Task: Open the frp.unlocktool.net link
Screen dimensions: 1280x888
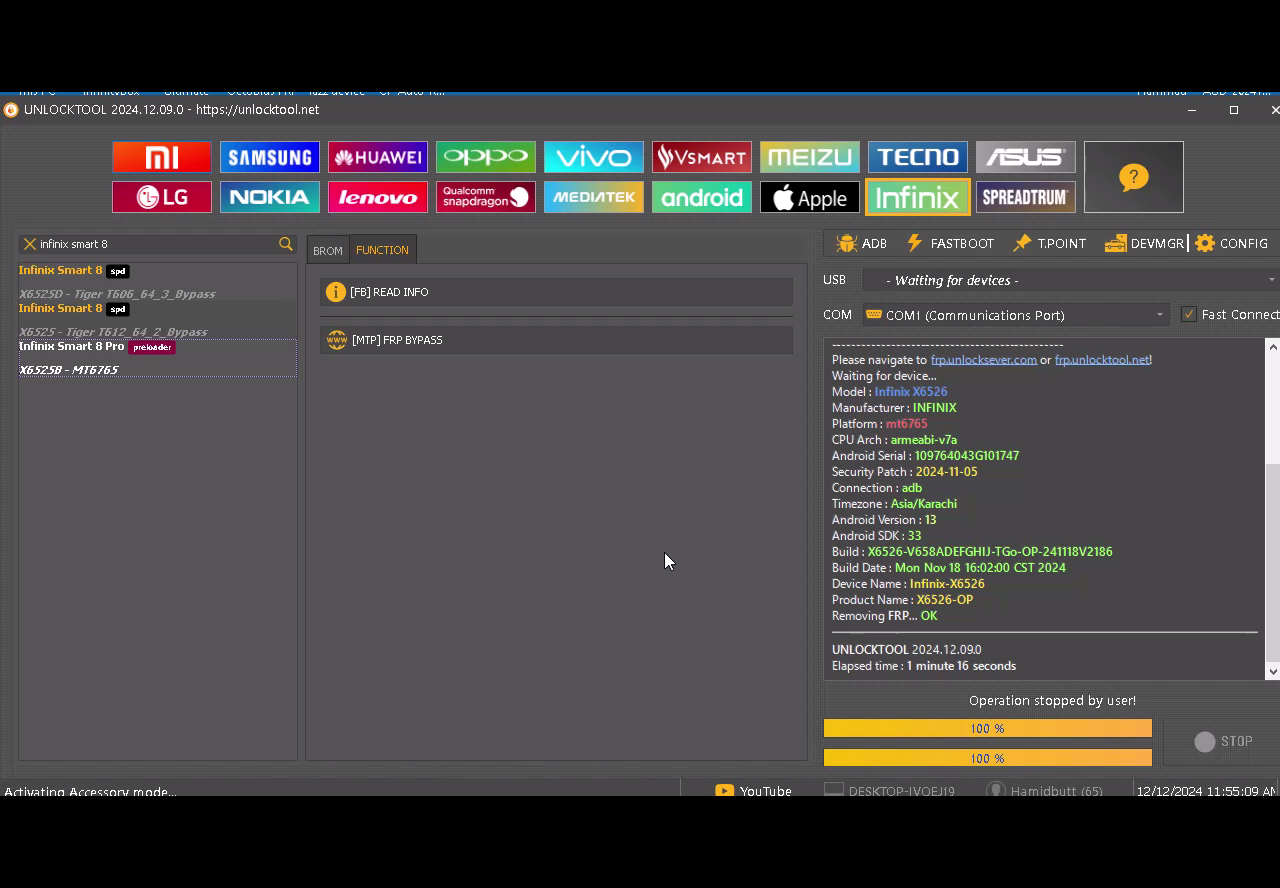Action: point(1102,359)
